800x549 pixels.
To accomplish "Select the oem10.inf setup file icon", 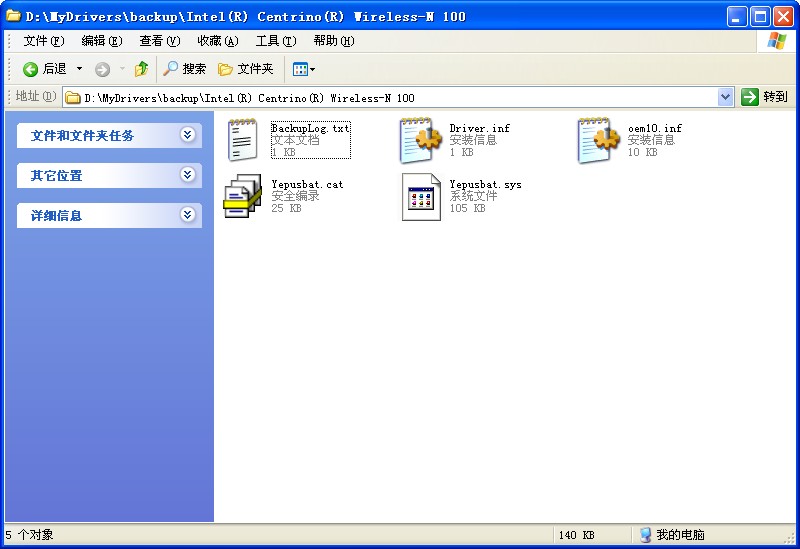I will click(x=599, y=140).
